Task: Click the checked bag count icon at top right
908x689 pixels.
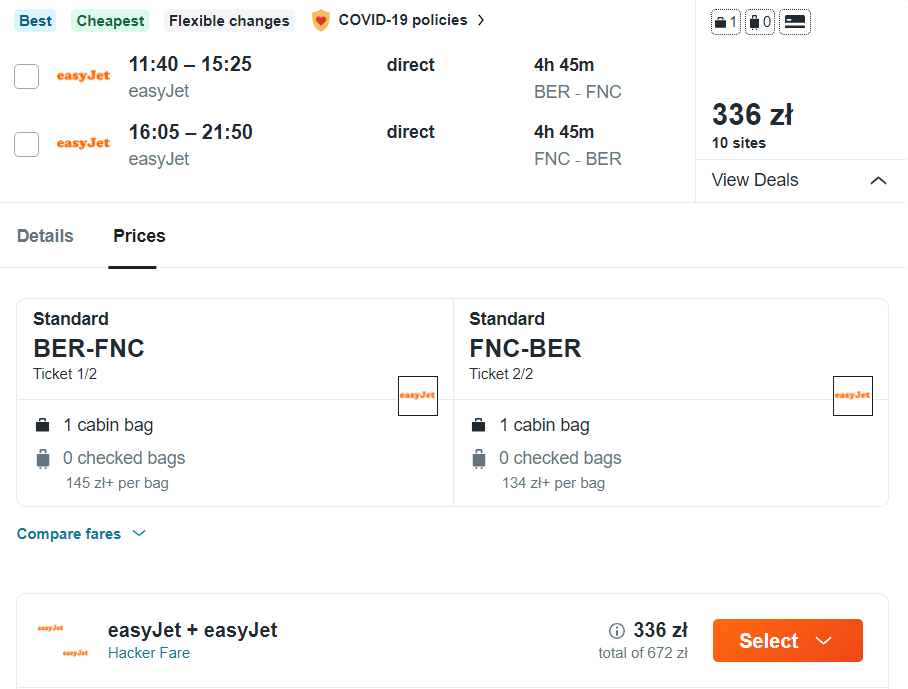Action: click(x=760, y=22)
